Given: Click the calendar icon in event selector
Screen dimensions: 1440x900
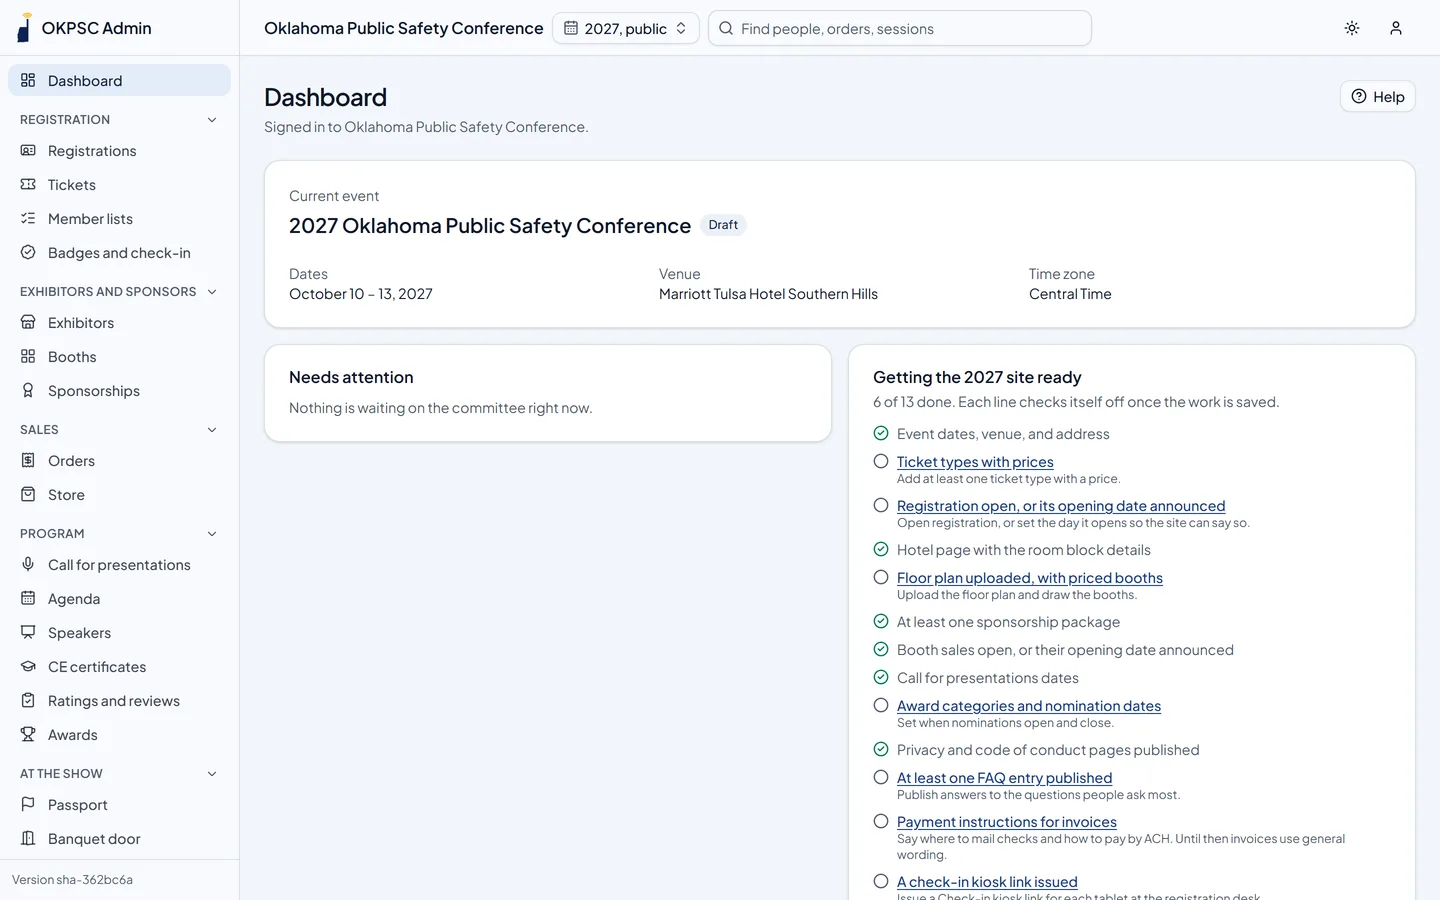Looking at the screenshot, I should coord(571,28).
